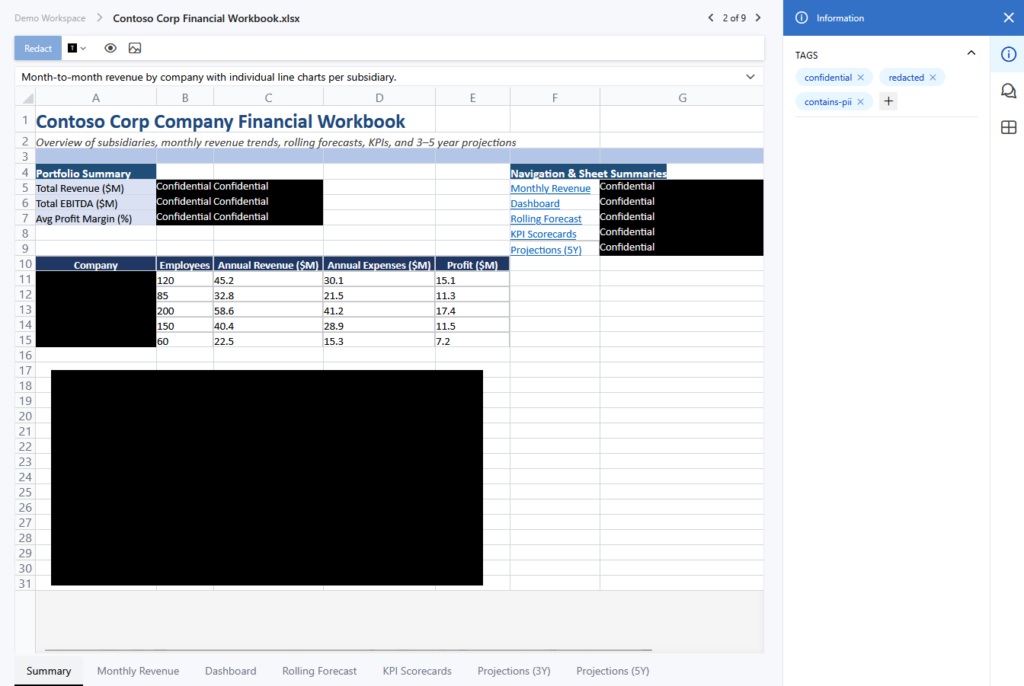Remove the contains-pii tag
Viewport: 1024px width, 686px height.
(x=861, y=102)
